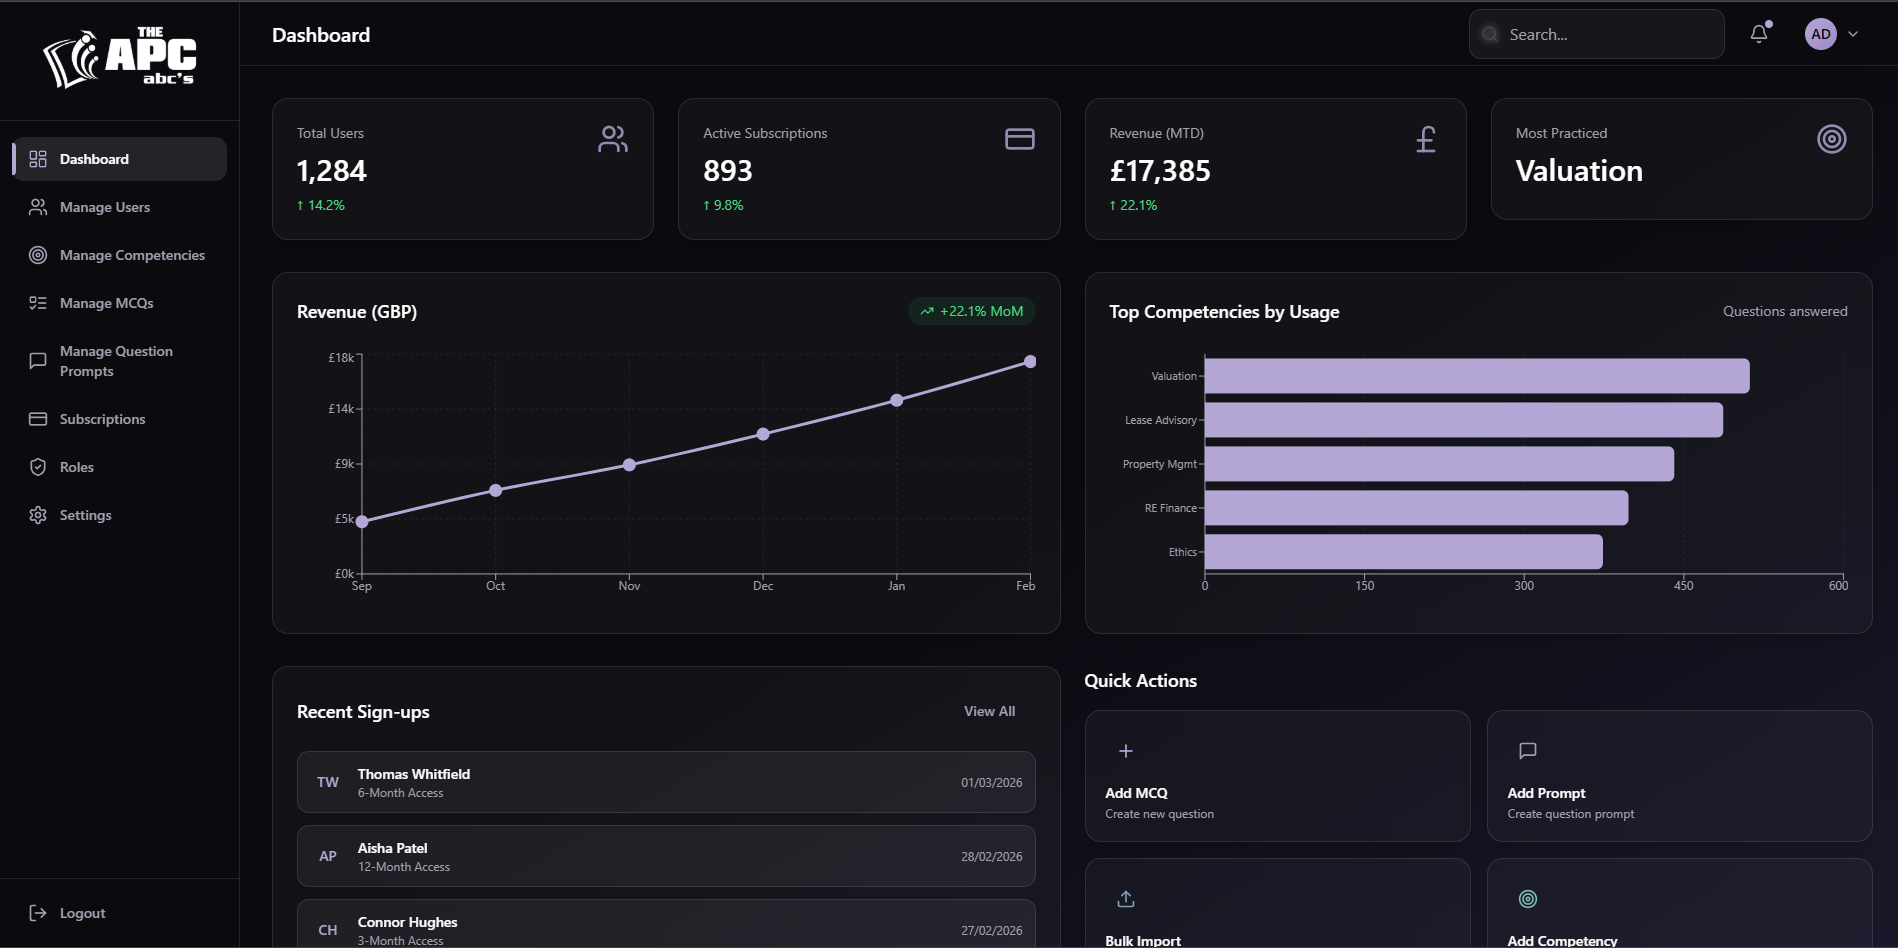View All recent sign-ups
The width and height of the screenshot is (1898, 948).
(x=989, y=711)
